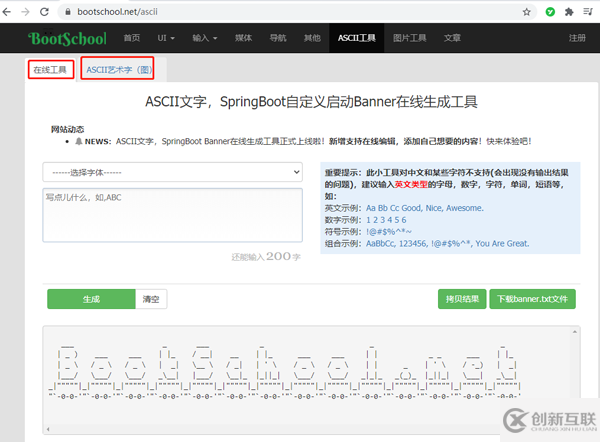The width and height of the screenshot is (600, 442).
Task: Click the symbol example '!@#$%^*~'
Action: tap(389, 232)
